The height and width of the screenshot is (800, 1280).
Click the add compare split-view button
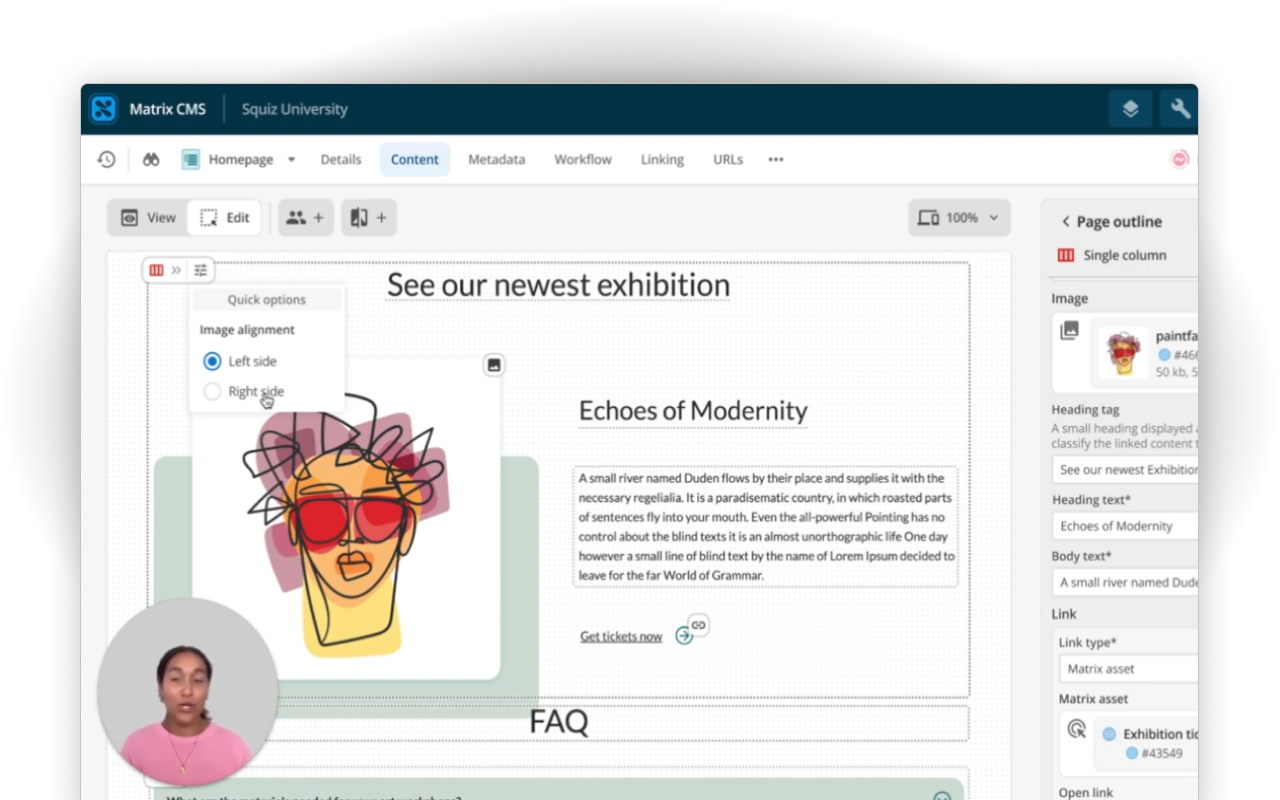(368, 217)
